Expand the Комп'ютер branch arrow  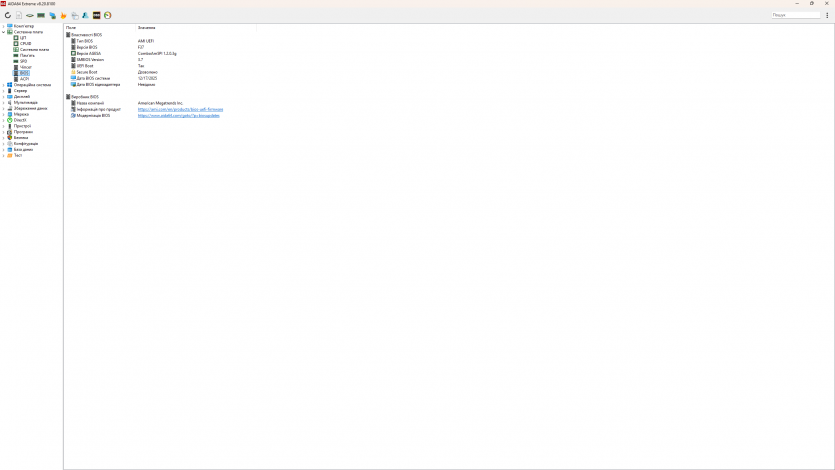coord(3,26)
